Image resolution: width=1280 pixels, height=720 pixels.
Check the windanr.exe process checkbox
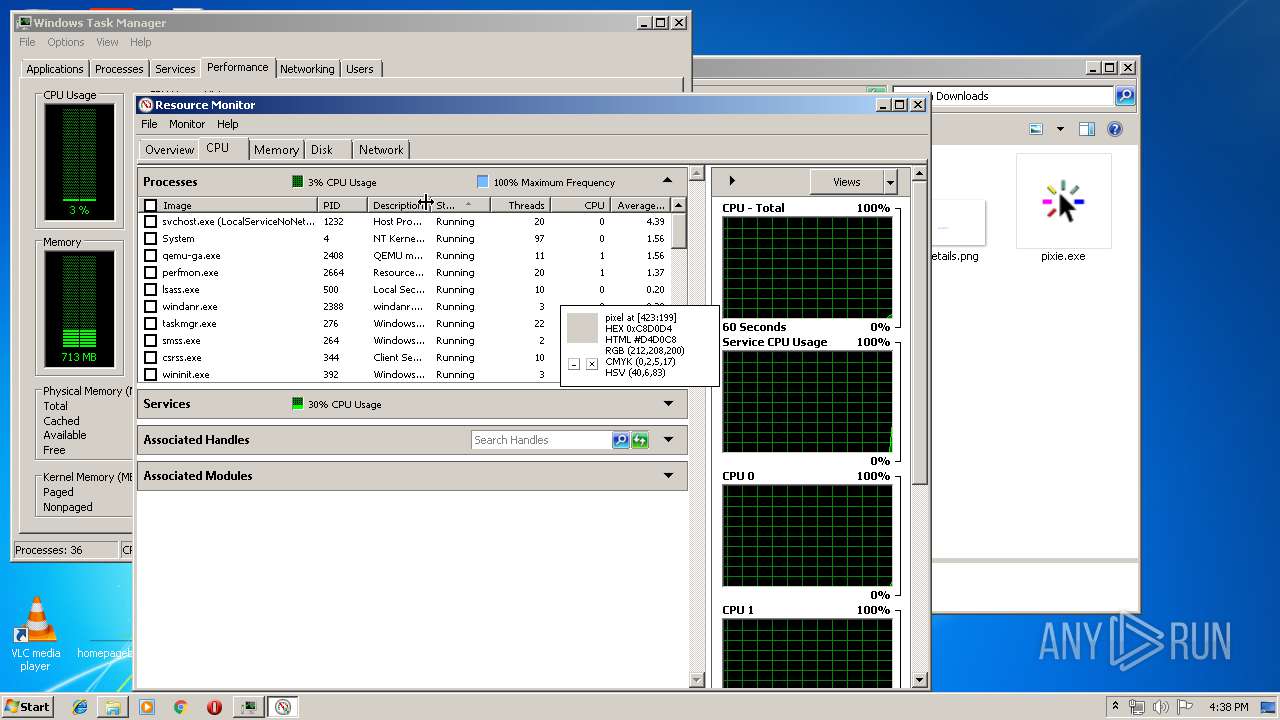pos(150,307)
